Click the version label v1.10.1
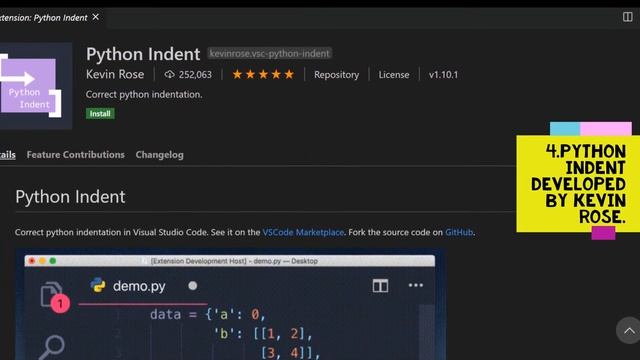 (x=443, y=75)
